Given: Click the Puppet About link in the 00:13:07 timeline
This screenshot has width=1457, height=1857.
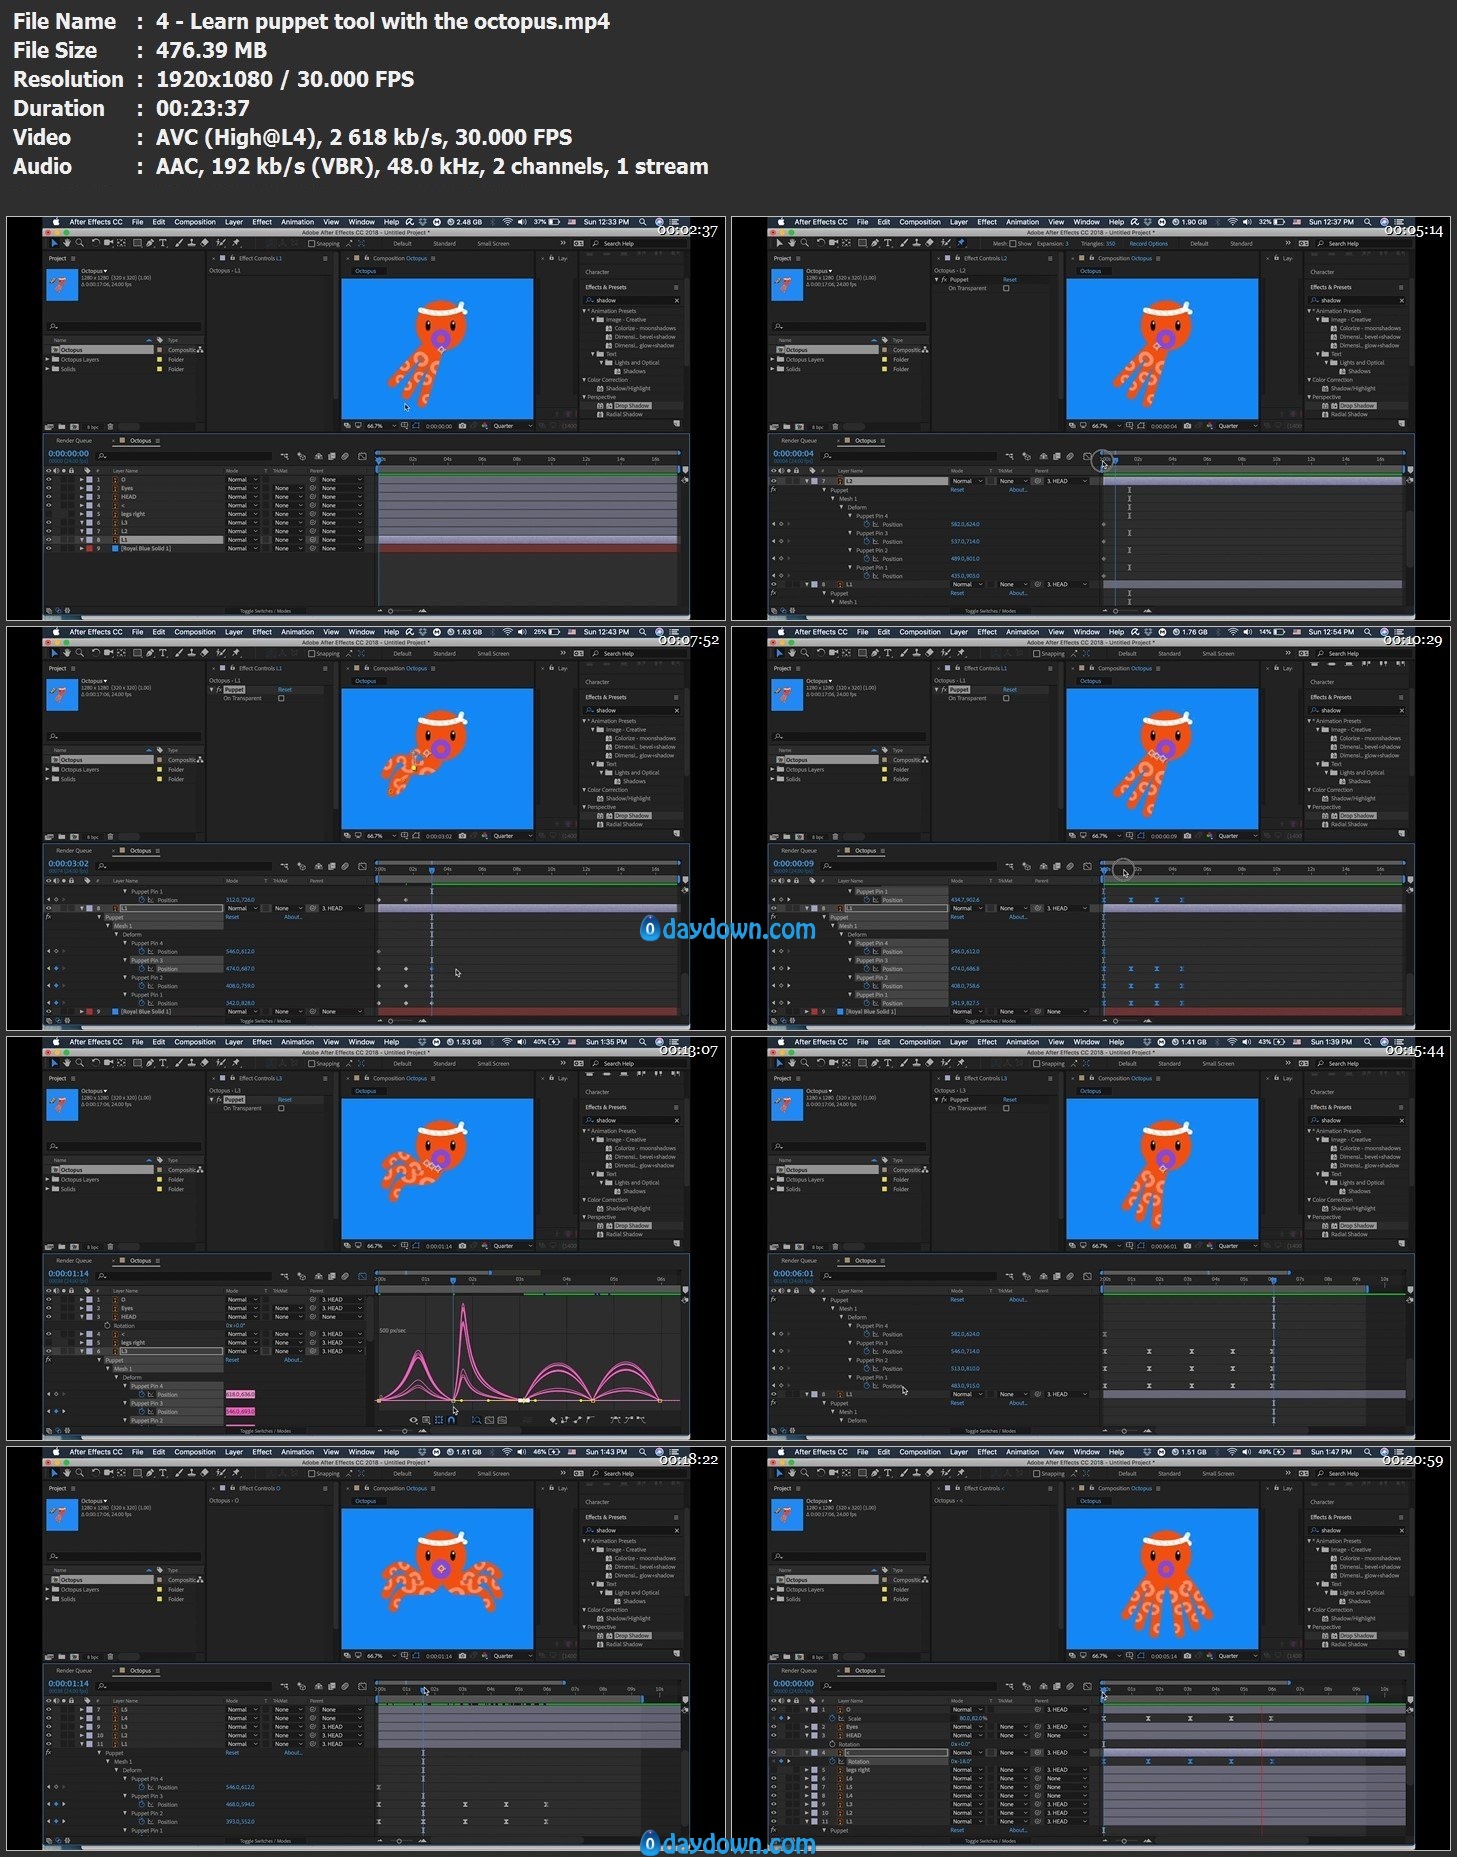Looking at the screenshot, I should pos(293,1360).
